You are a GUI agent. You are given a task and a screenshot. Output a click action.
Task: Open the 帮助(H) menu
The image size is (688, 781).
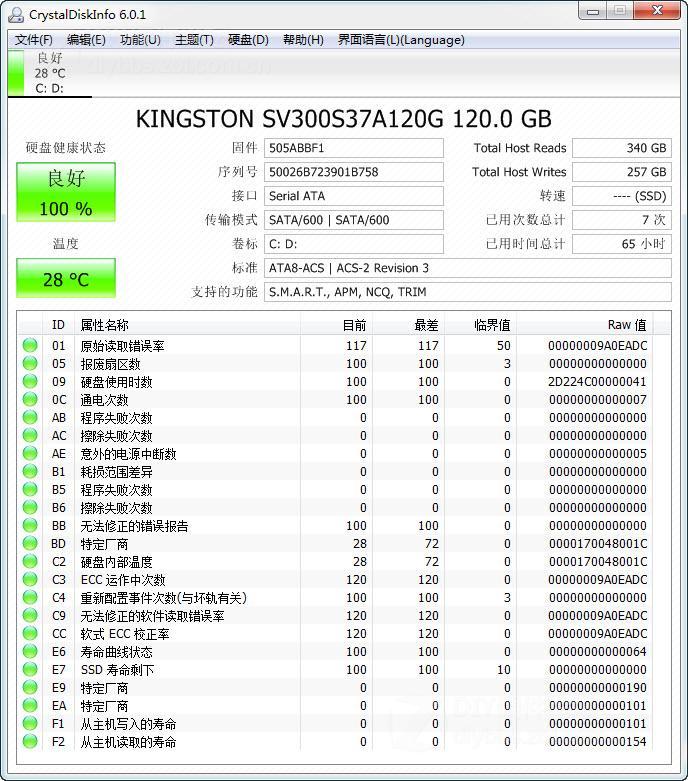pos(303,40)
